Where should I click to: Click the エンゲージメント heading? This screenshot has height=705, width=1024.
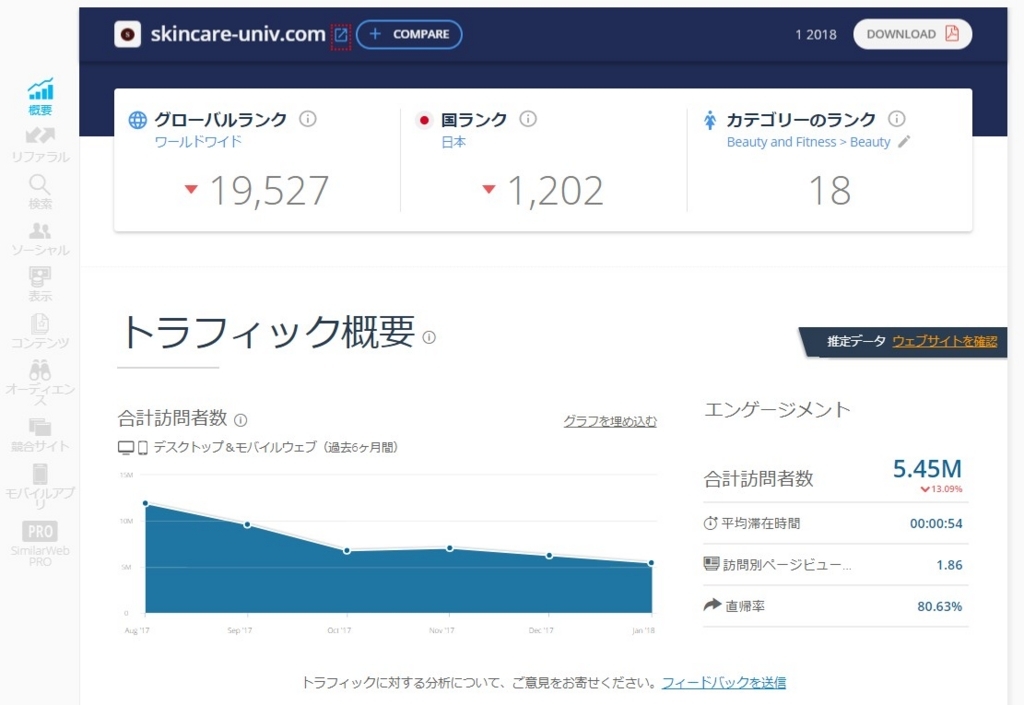tap(777, 410)
